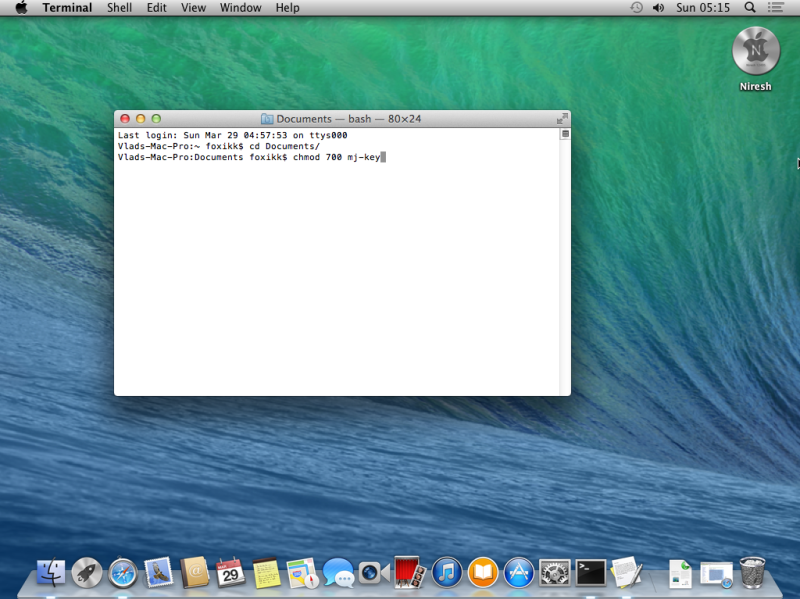The height and width of the screenshot is (599, 800).
Task: Open Mail from the Dock
Action: click(159, 572)
